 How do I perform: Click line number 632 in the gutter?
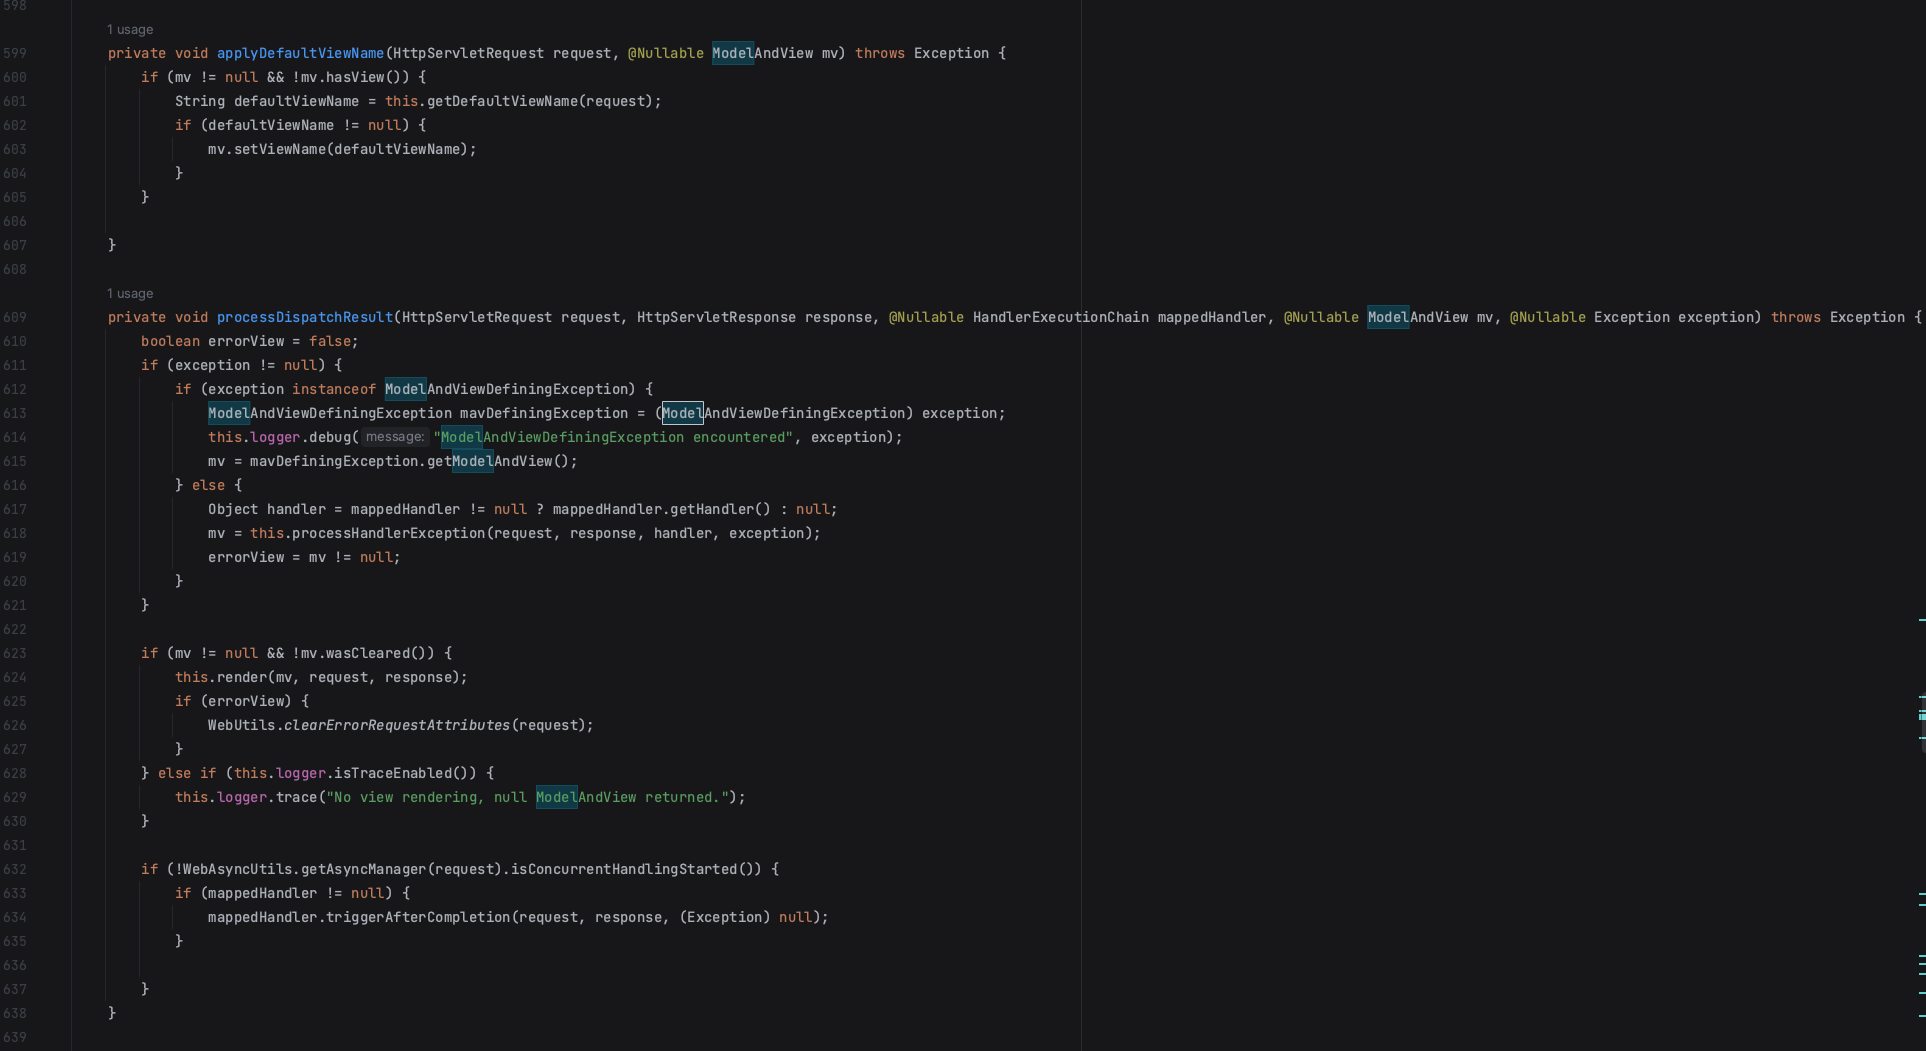tap(15, 869)
